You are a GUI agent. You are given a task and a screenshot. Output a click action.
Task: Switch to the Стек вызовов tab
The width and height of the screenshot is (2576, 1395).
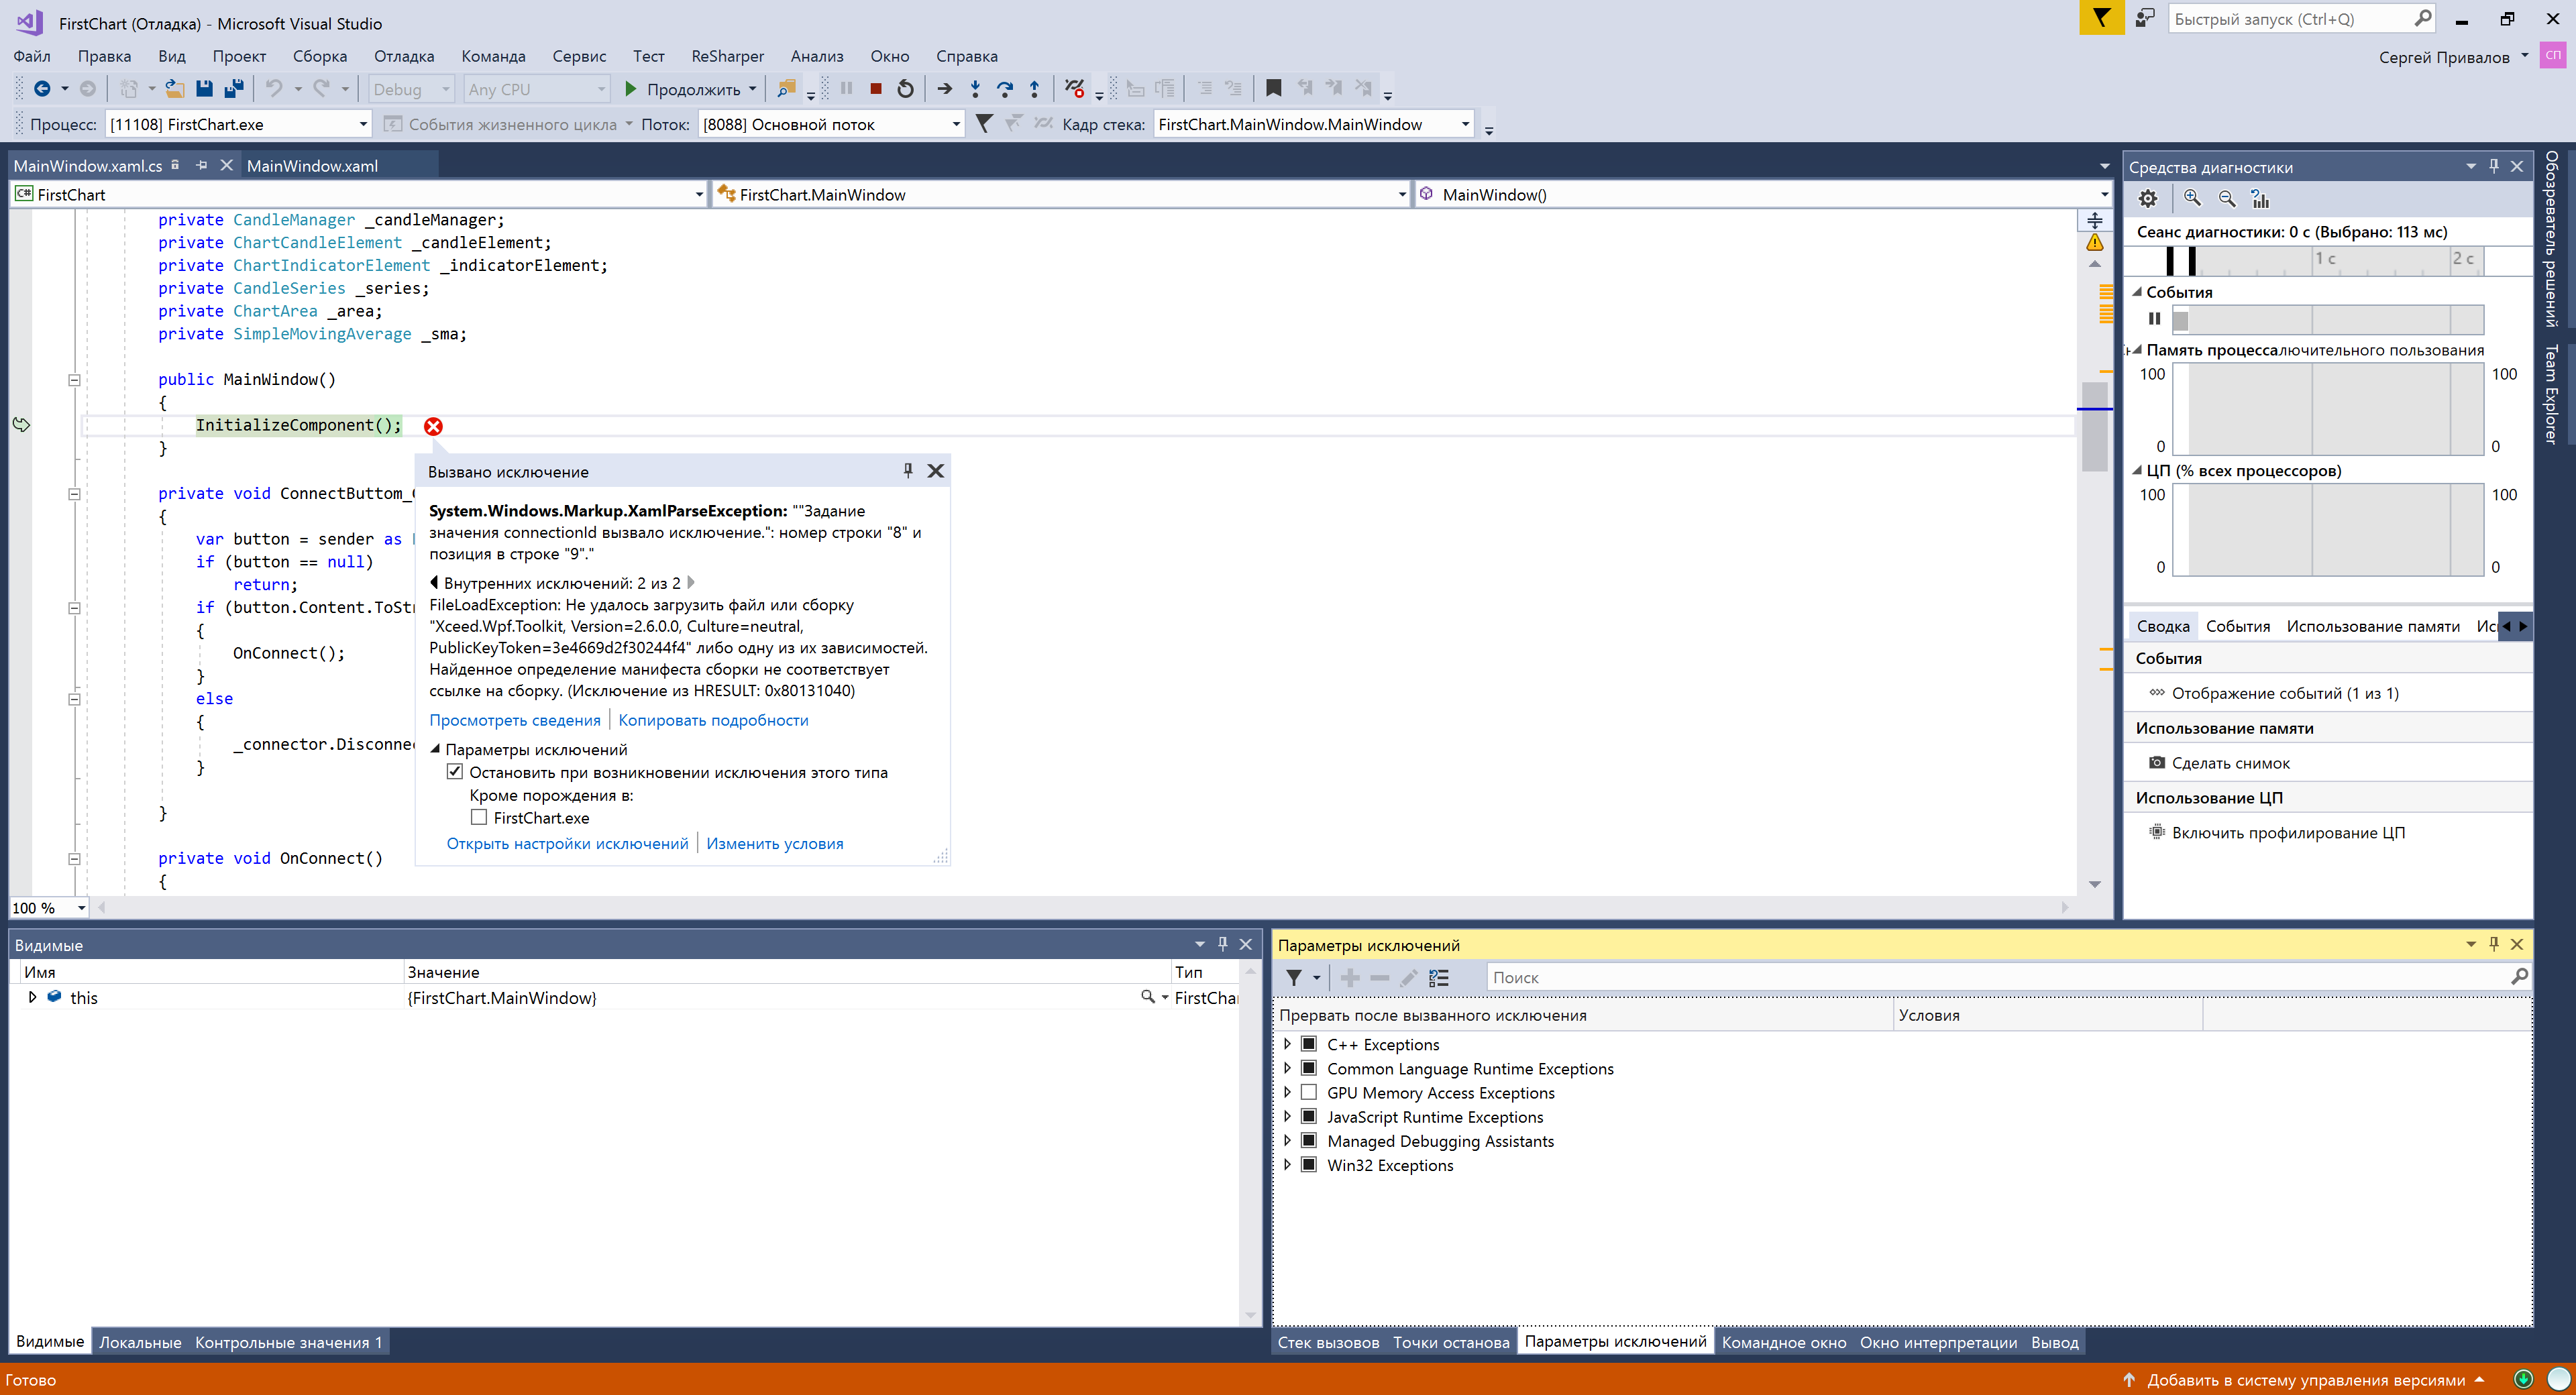tap(1327, 1342)
